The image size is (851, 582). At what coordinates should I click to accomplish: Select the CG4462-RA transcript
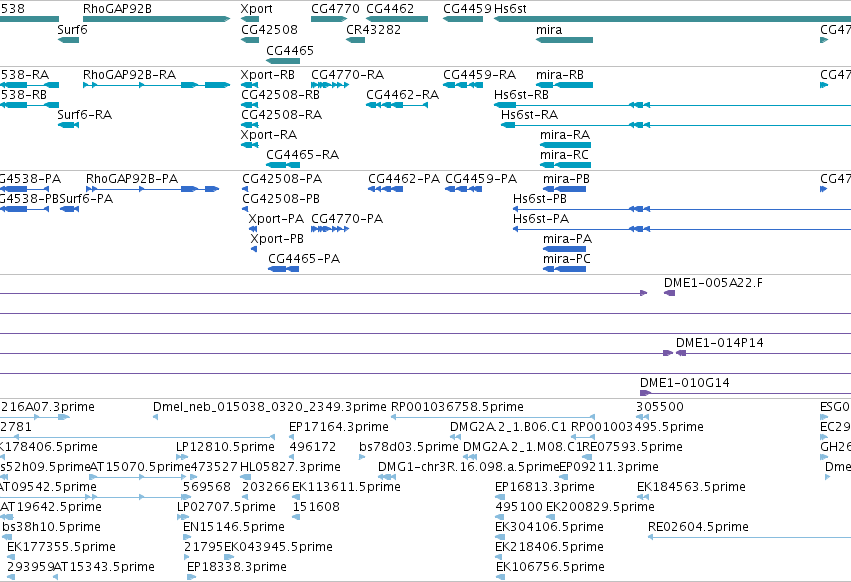pos(397,105)
